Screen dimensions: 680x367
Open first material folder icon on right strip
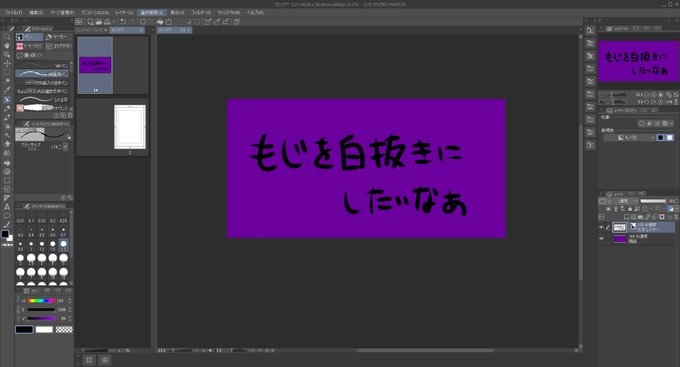pyautogui.click(x=590, y=30)
